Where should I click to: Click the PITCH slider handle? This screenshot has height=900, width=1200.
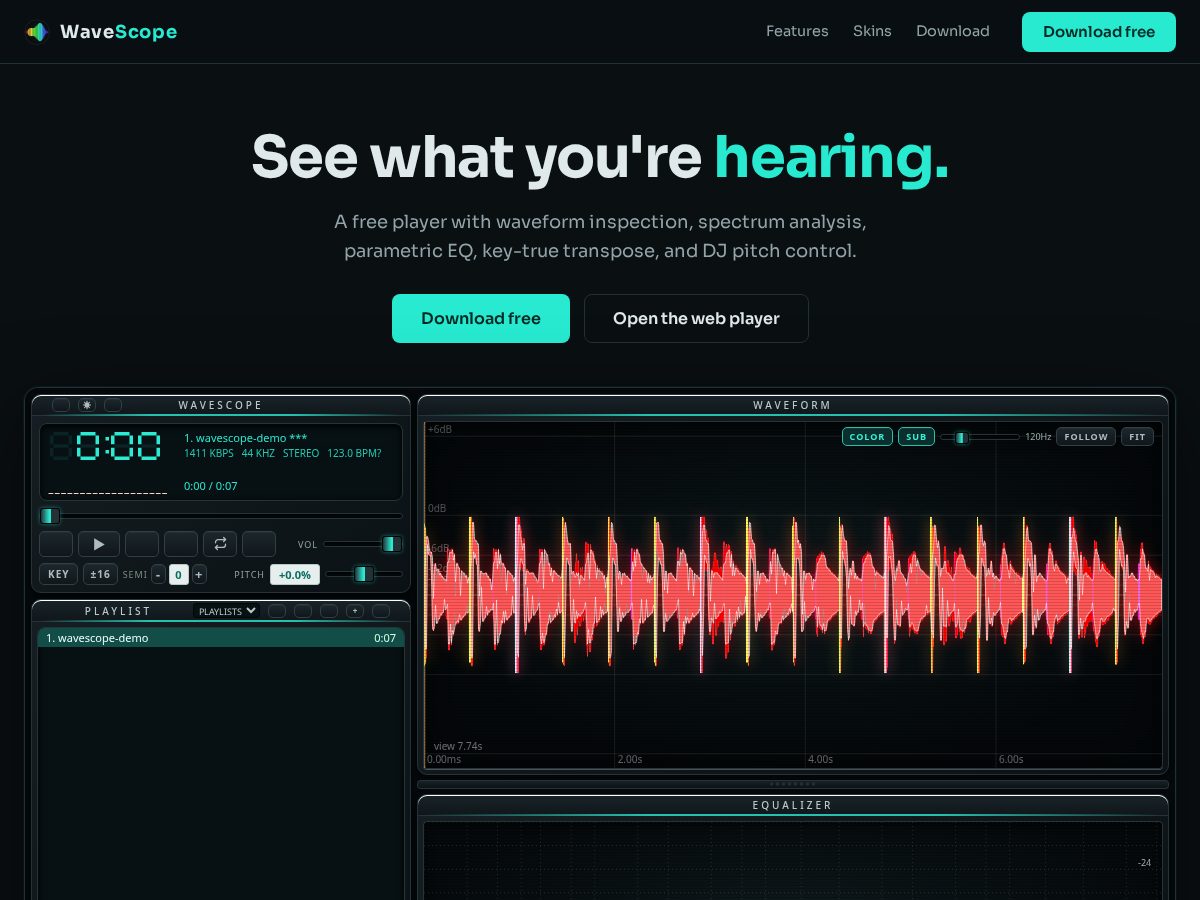[363, 574]
